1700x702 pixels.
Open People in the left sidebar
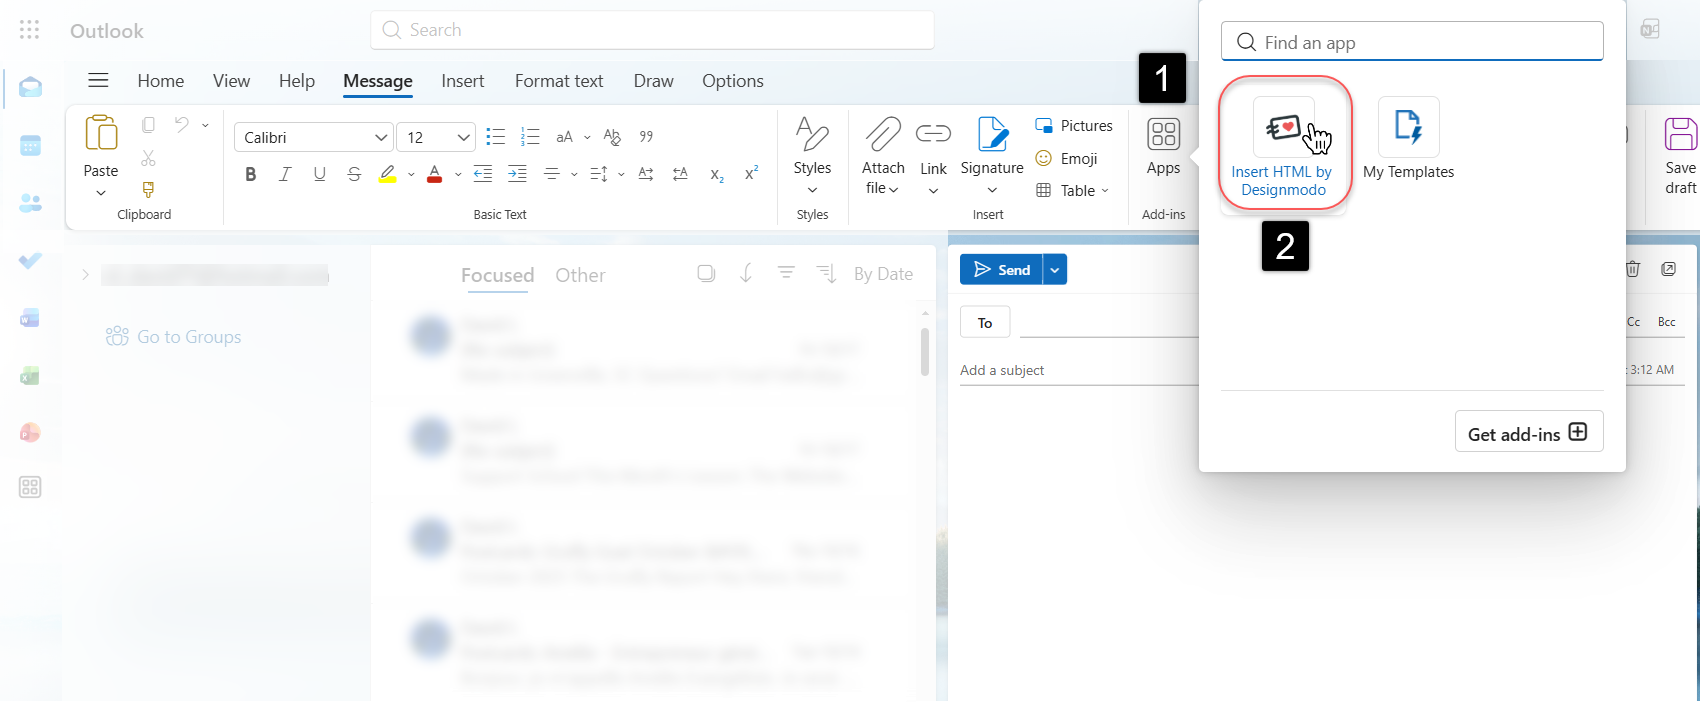pyautogui.click(x=30, y=203)
